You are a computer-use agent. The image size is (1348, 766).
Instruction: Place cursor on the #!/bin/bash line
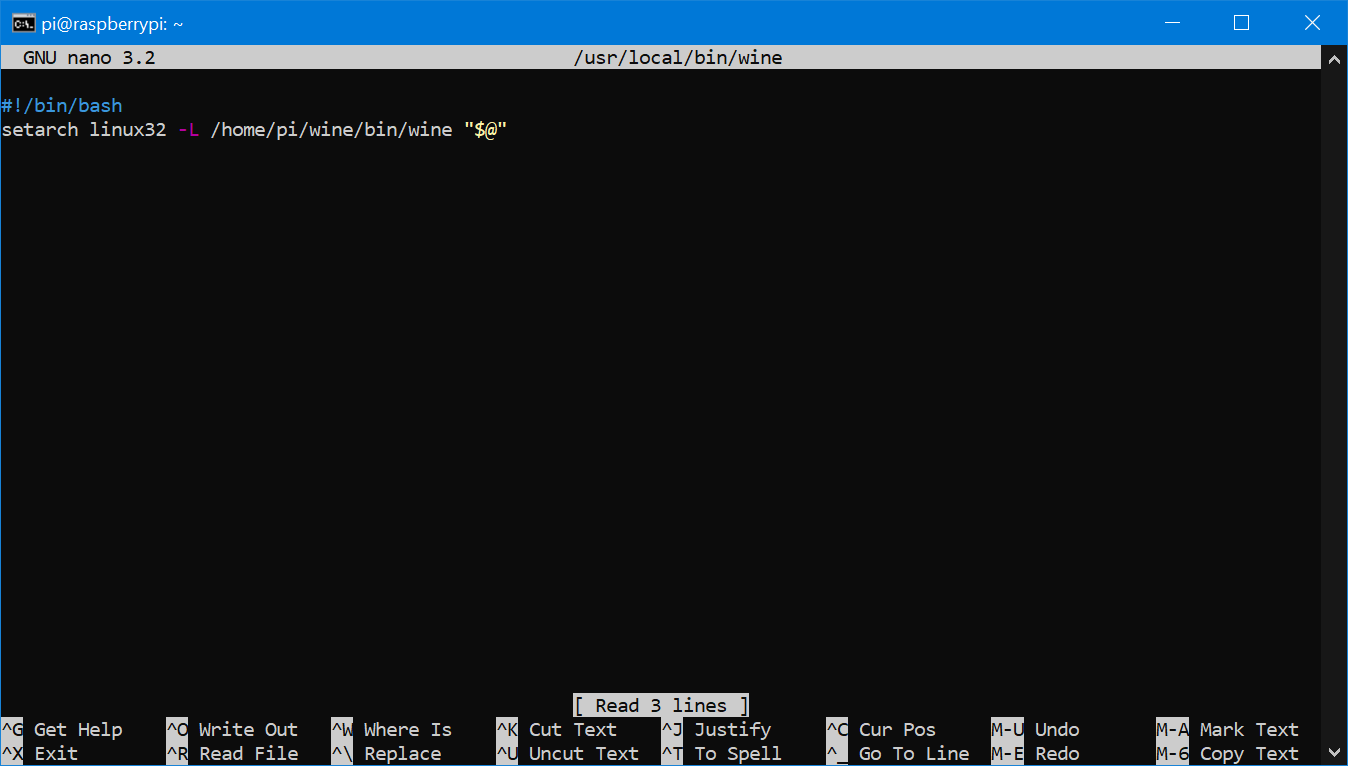point(62,106)
